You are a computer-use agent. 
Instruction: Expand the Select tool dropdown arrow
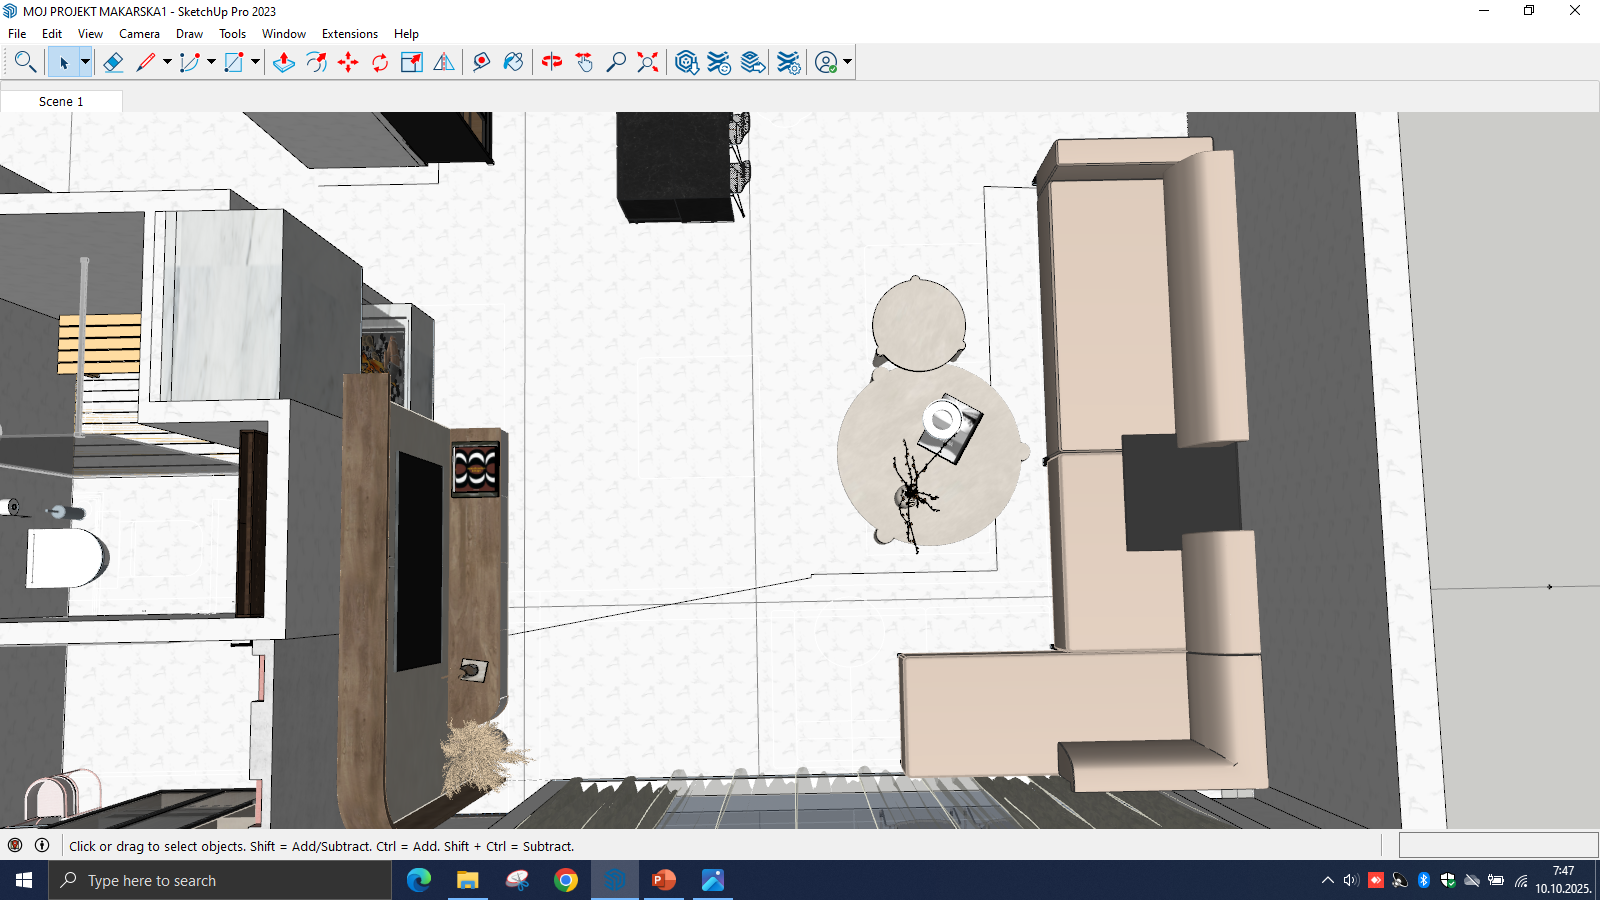pyautogui.click(x=85, y=62)
